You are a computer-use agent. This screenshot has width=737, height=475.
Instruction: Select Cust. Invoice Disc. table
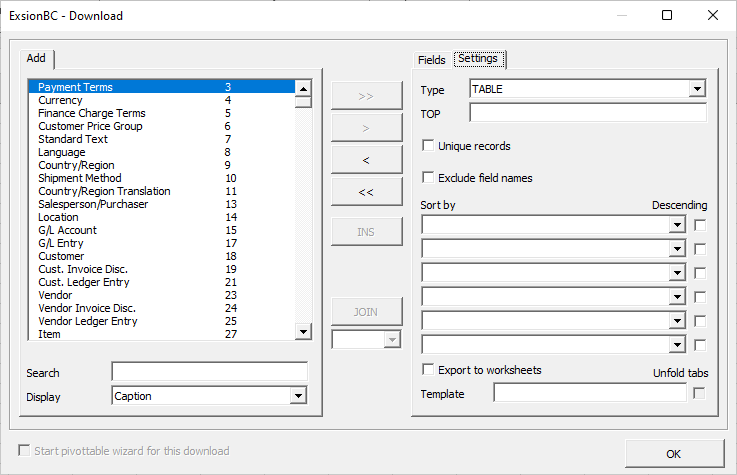click(x=161, y=269)
